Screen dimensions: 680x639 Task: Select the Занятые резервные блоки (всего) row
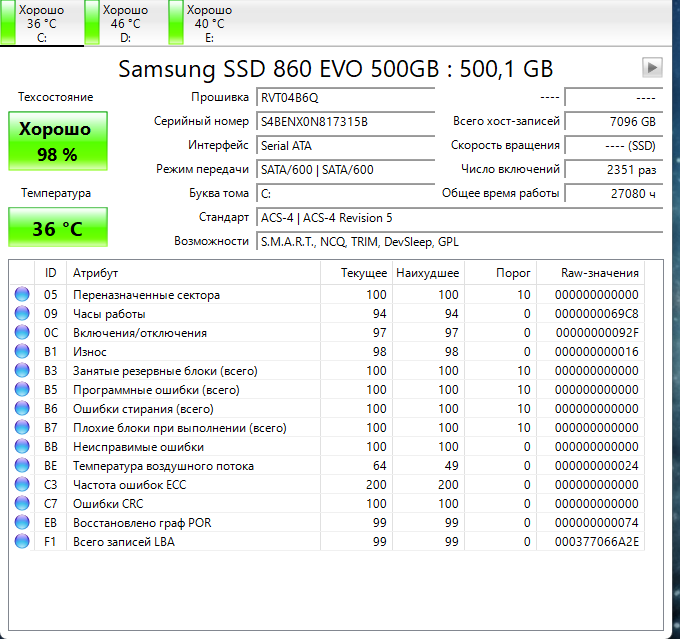point(327,370)
